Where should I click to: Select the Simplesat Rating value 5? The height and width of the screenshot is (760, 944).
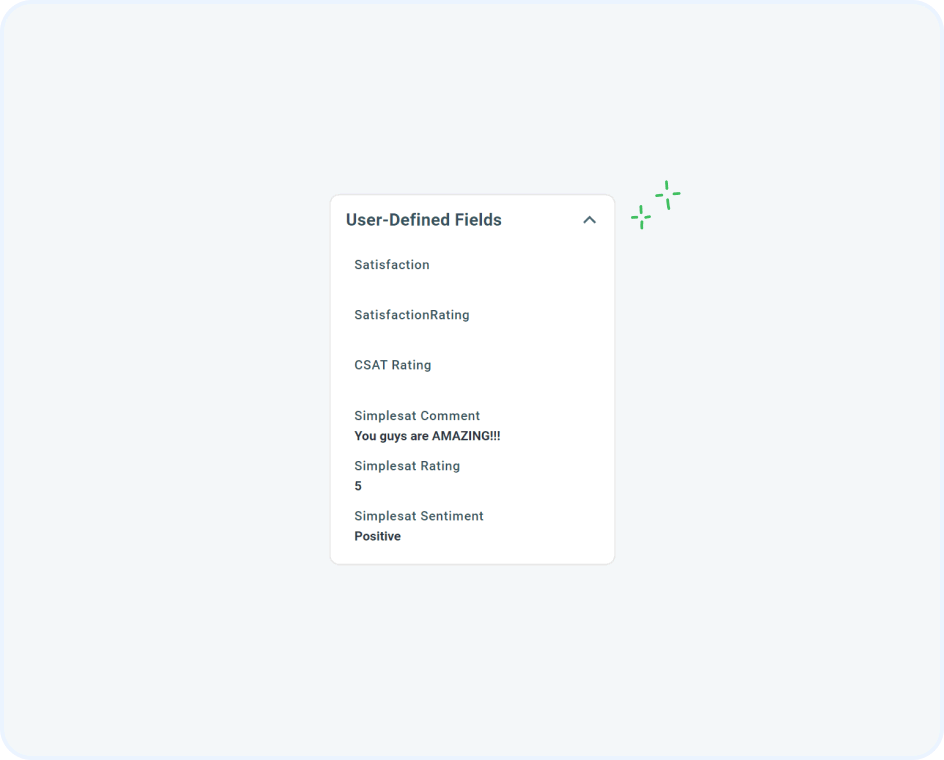(x=358, y=486)
